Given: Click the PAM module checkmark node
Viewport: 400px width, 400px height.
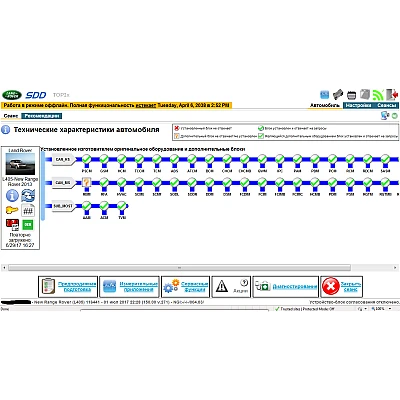Looking at the screenshot, I should [x=298, y=159].
